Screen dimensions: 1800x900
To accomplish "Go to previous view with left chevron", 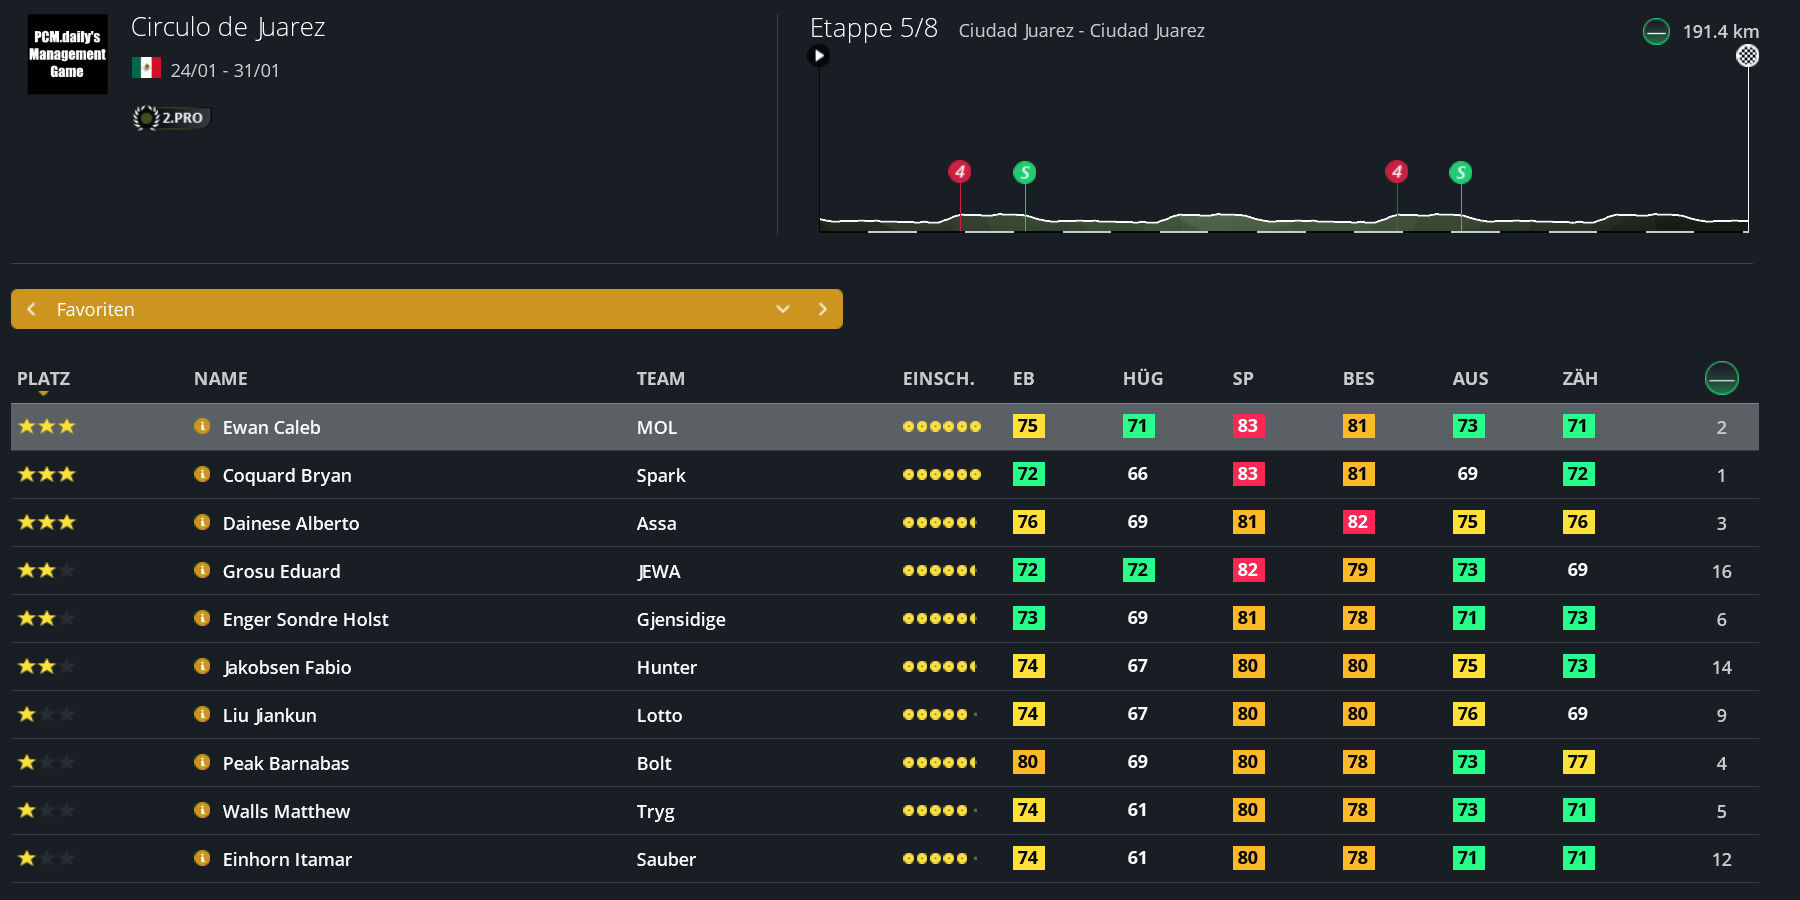I will coord(32,309).
